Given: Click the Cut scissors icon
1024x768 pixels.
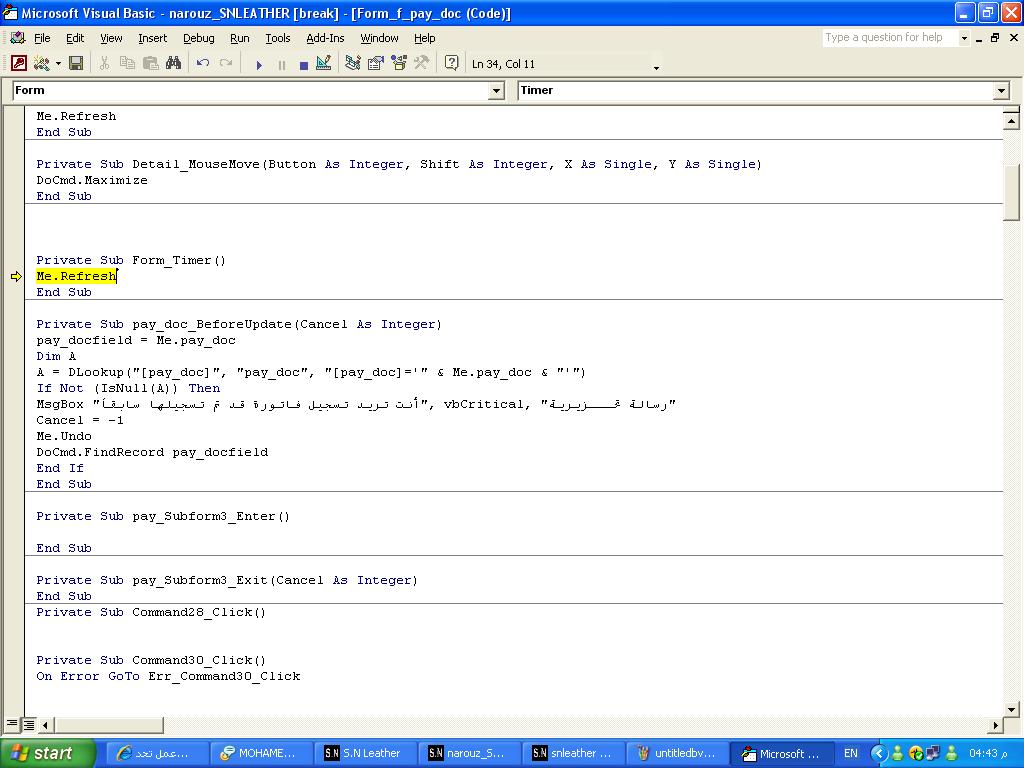Looking at the screenshot, I should point(104,63).
